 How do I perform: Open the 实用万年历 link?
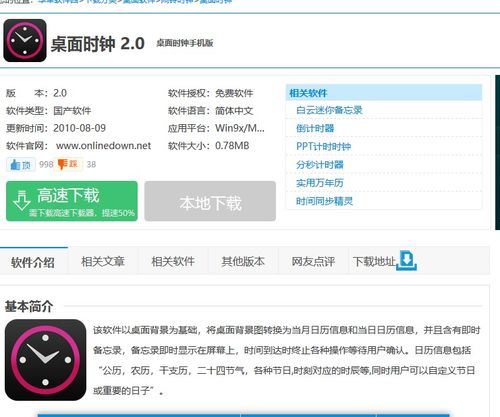(x=320, y=183)
